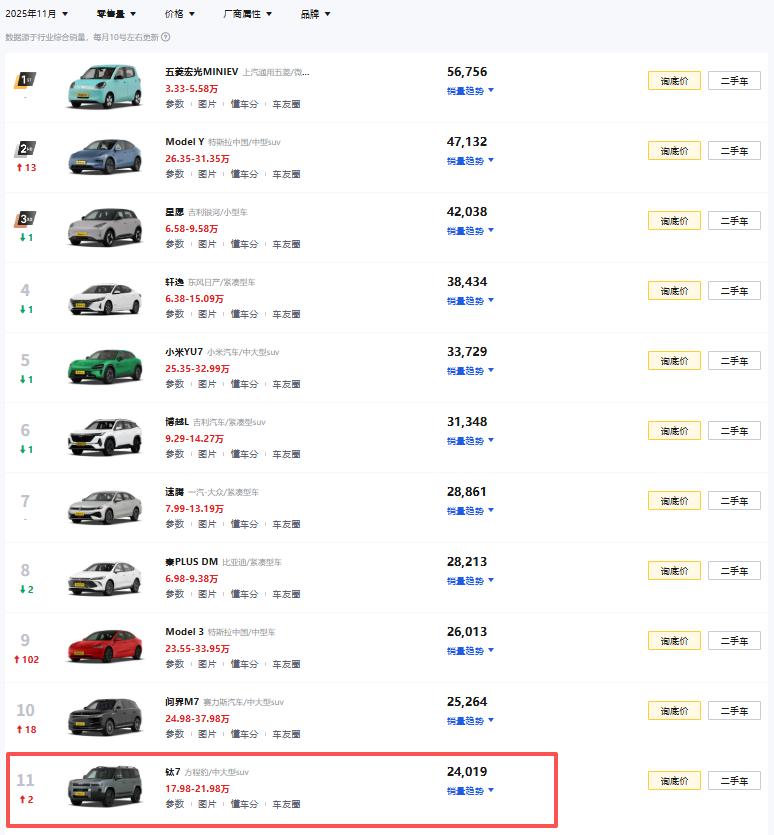The width and height of the screenshot is (774, 835).
Task: Open 懂车分 link under 钛7
Action: 244,804
